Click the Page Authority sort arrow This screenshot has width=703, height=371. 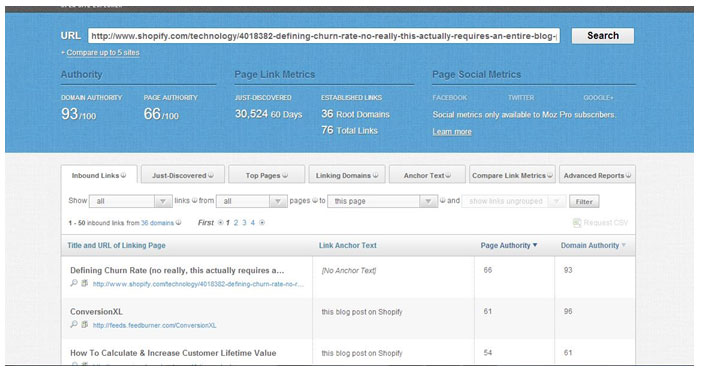click(x=535, y=245)
